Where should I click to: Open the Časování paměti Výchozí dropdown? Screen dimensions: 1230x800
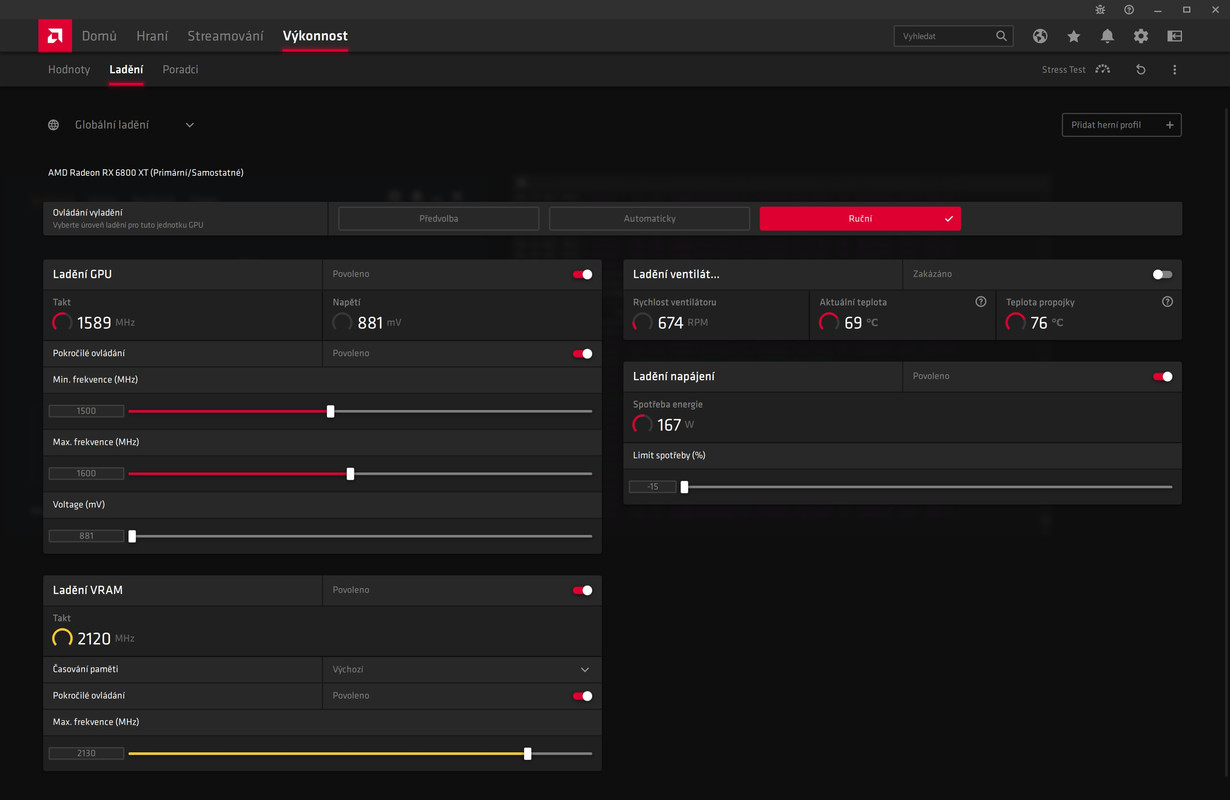point(462,669)
